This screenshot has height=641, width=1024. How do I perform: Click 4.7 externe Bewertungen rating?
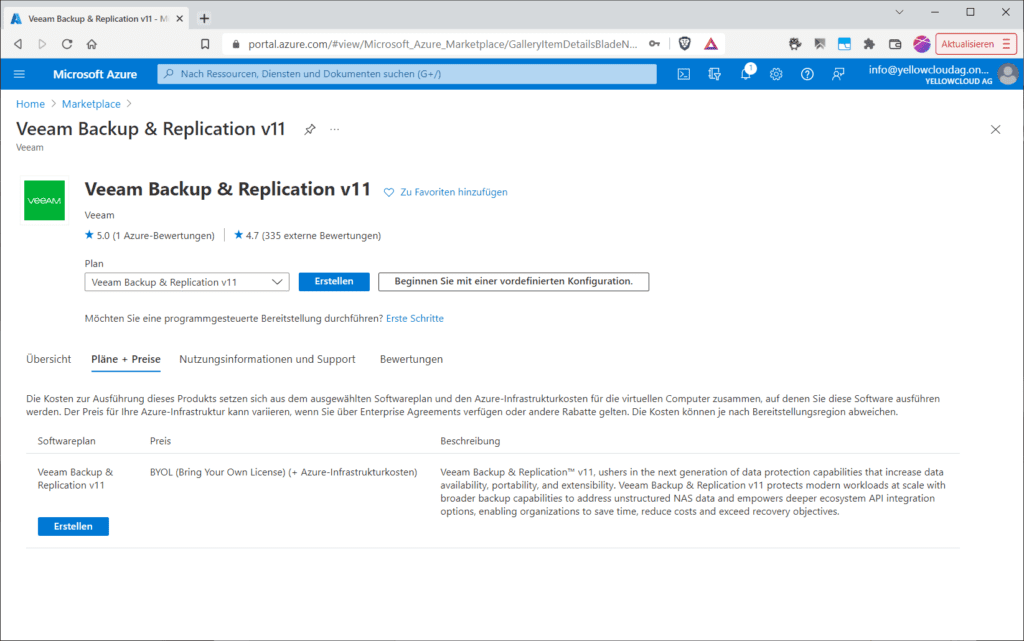(308, 236)
